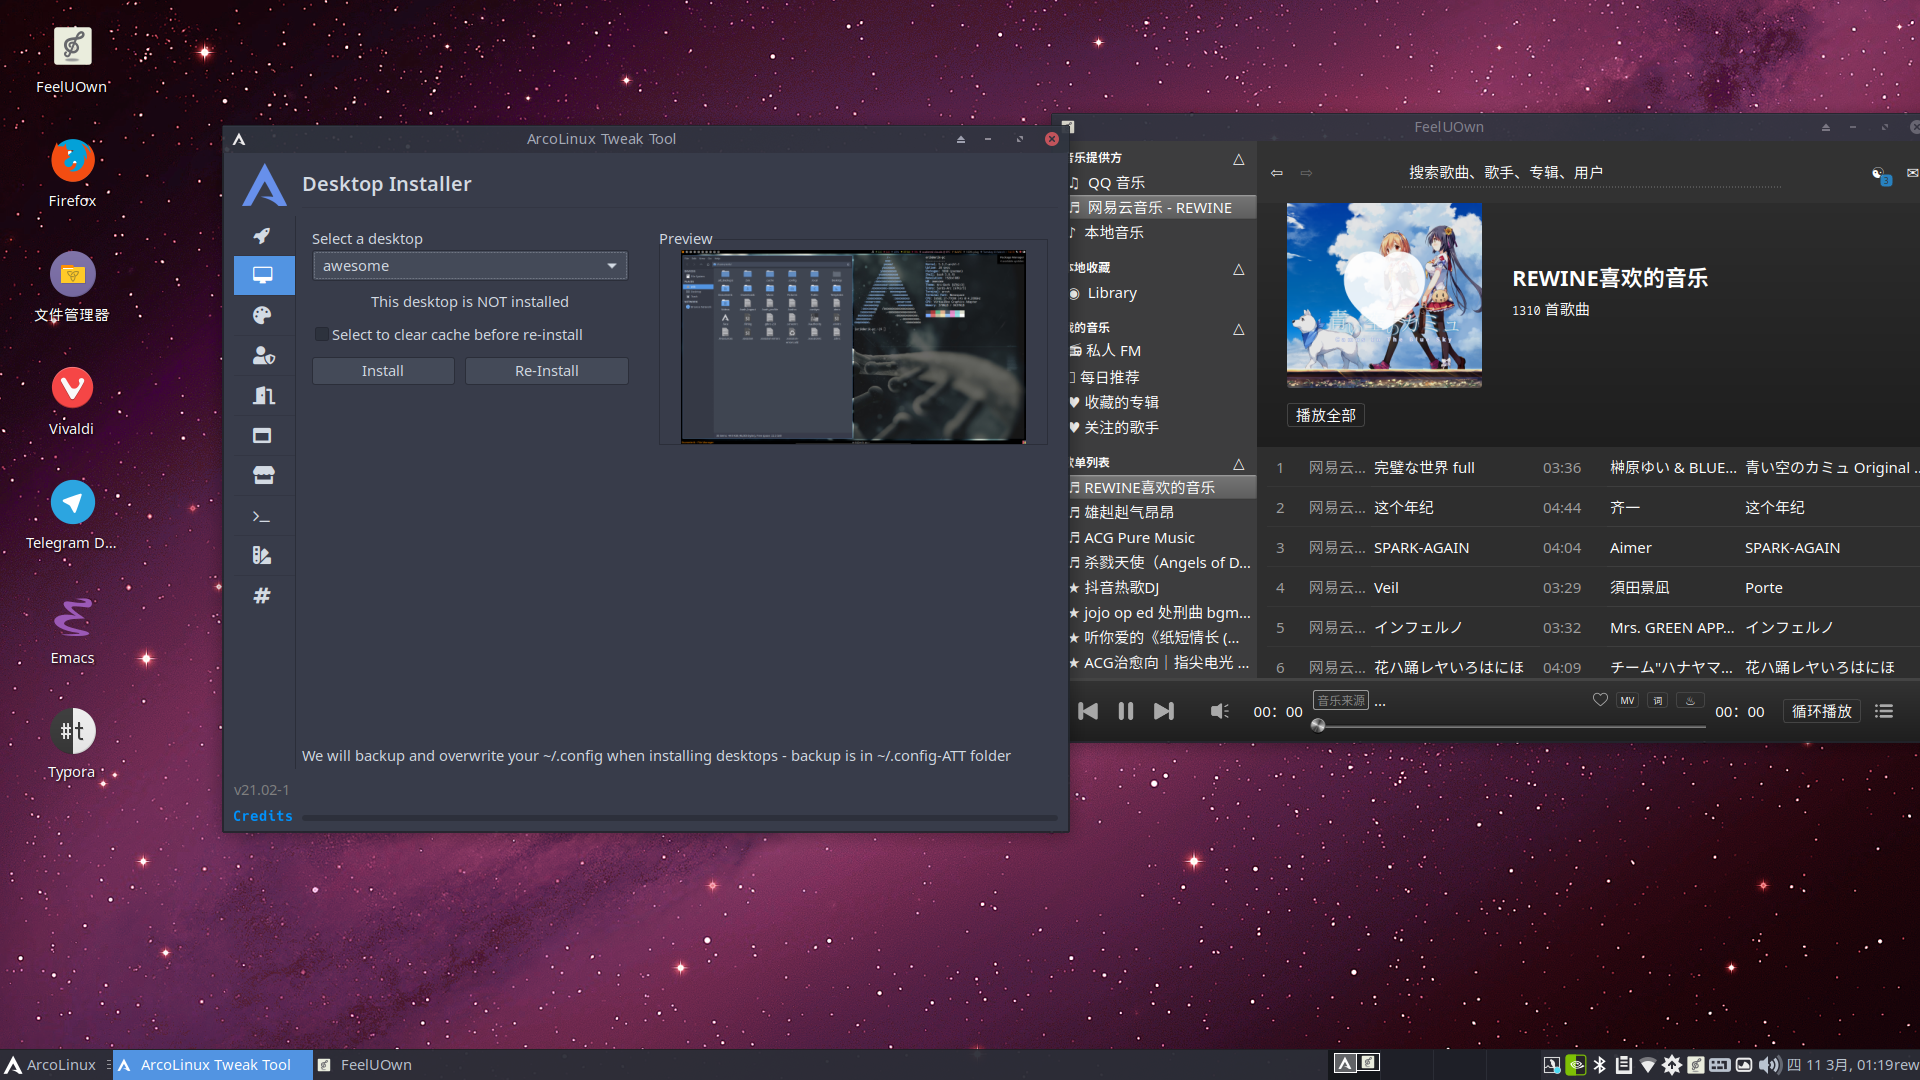Open 本地音乐 in FeelUOwn sidebar
Image resolution: width=1920 pixels, height=1080 pixels.
click(x=1161, y=232)
